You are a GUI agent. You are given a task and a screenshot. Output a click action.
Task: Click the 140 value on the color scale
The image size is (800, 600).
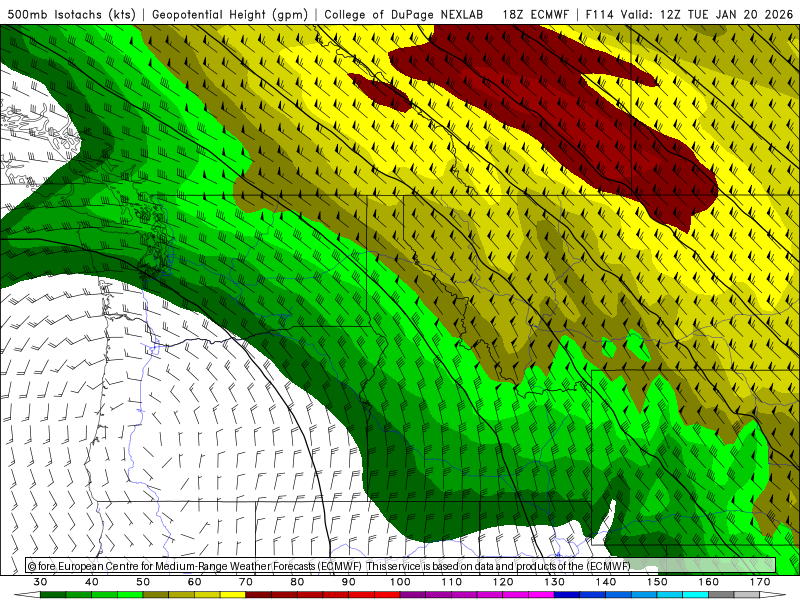point(606,582)
